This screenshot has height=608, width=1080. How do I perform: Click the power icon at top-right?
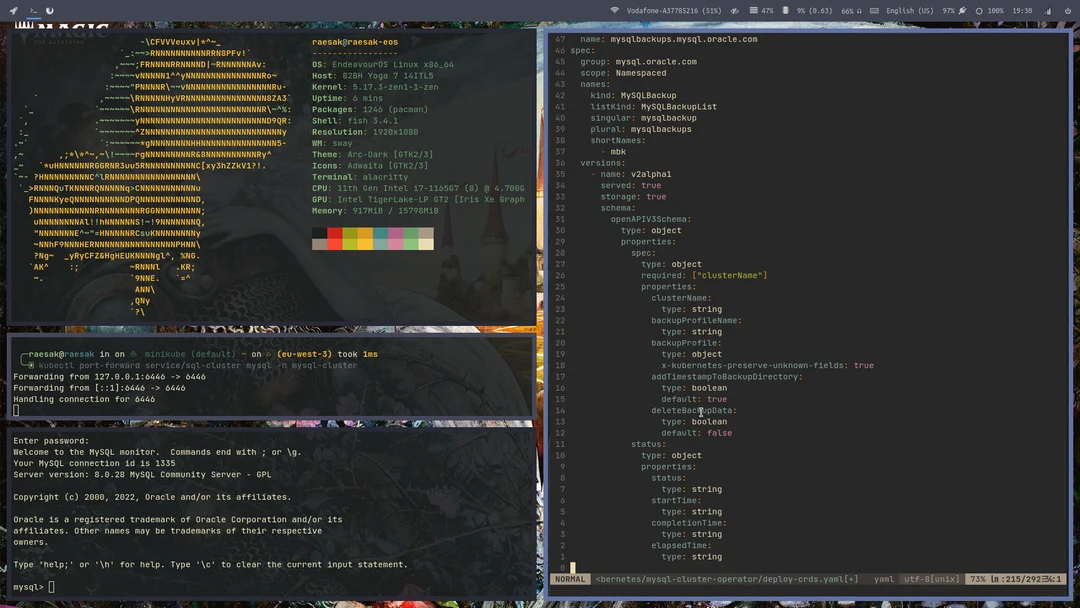click(x=1067, y=10)
